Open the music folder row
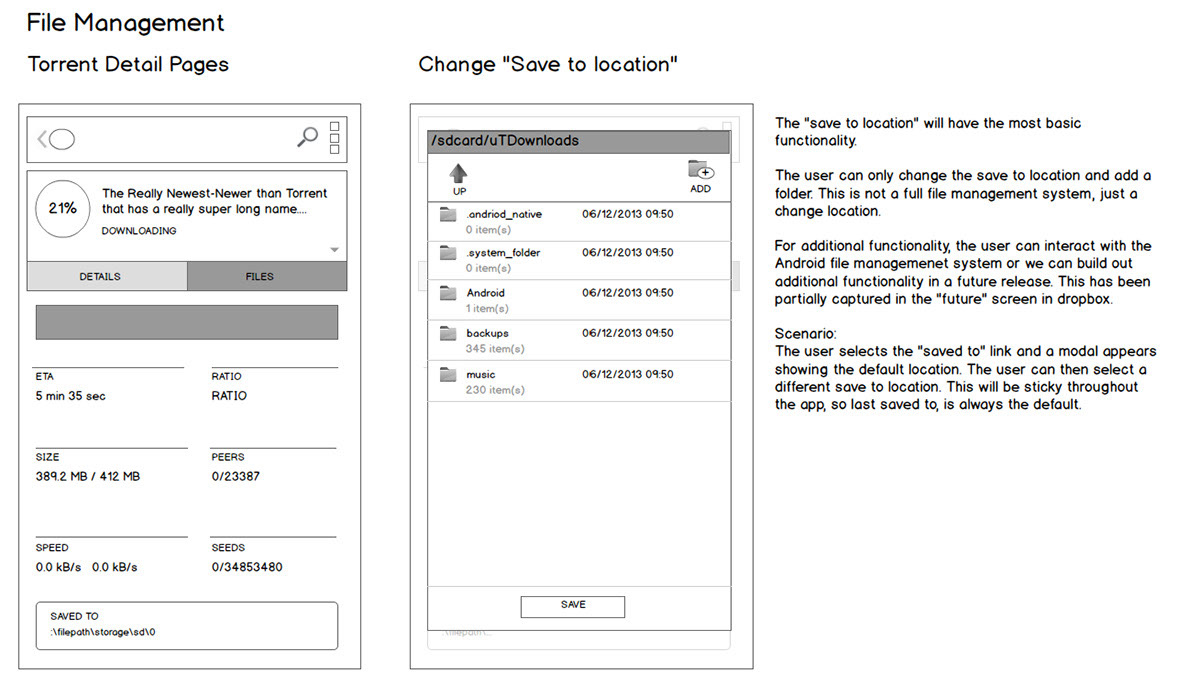The height and width of the screenshot is (695, 1200). click(579, 381)
